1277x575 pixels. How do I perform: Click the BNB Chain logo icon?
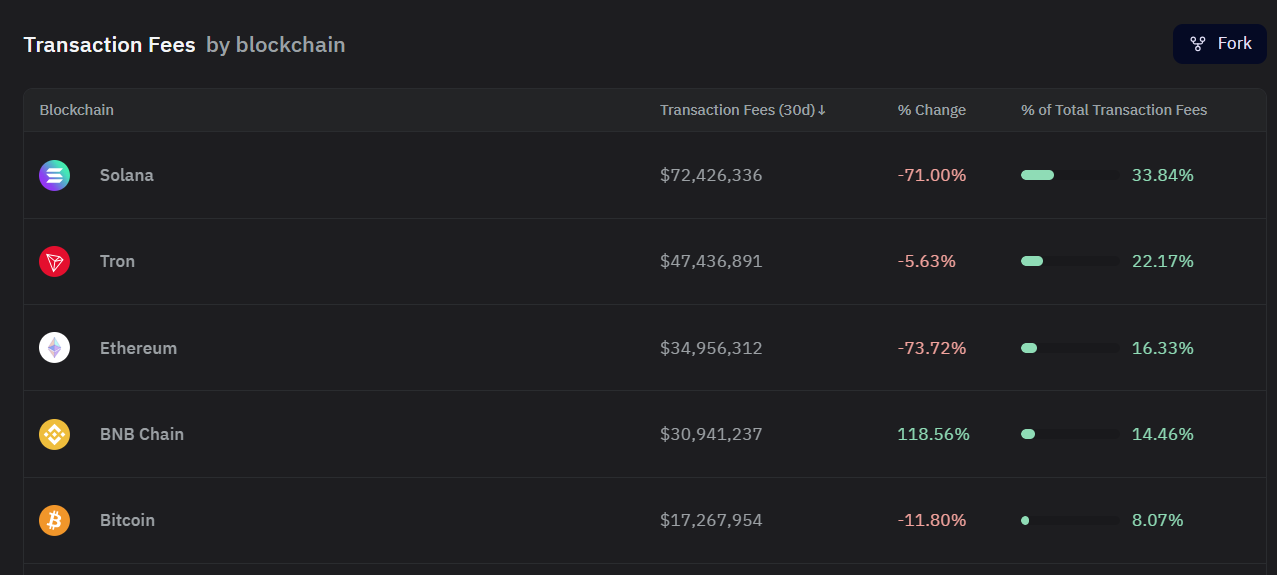pyautogui.click(x=54, y=434)
